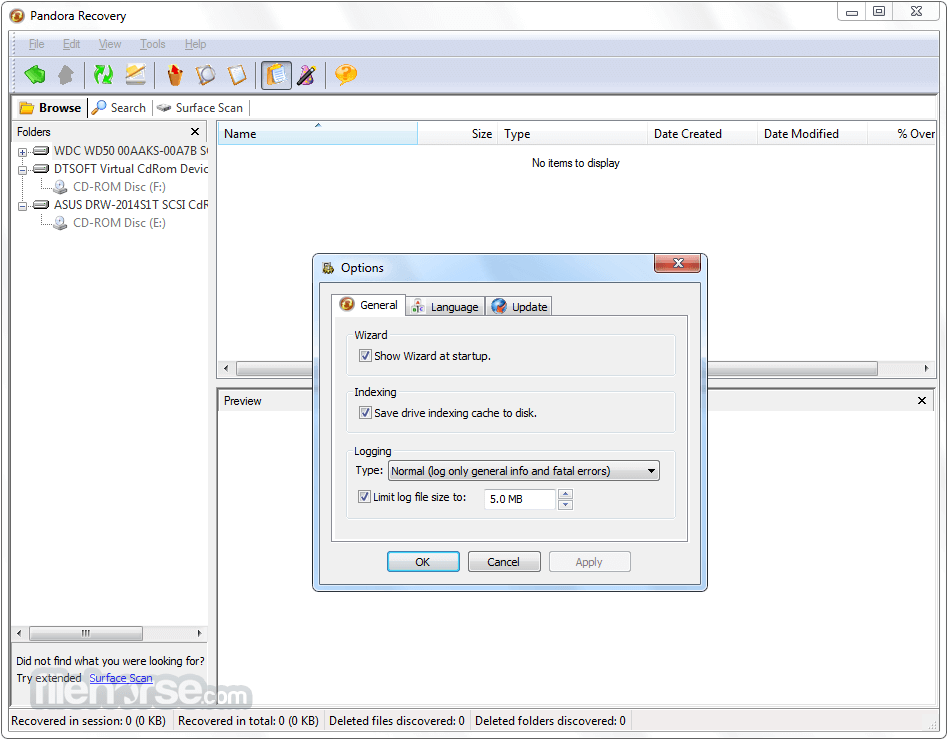948x740 pixels.
Task: Click the Apply button in Options
Action: pyautogui.click(x=589, y=562)
